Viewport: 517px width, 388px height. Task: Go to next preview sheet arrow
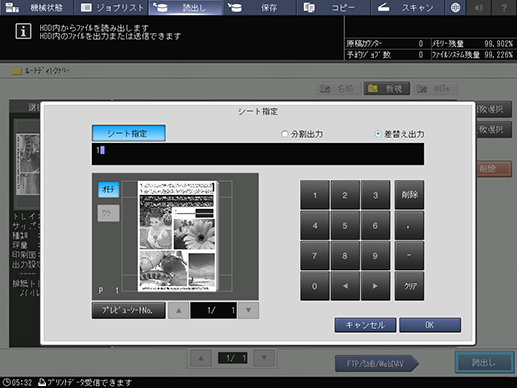[x=248, y=310]
